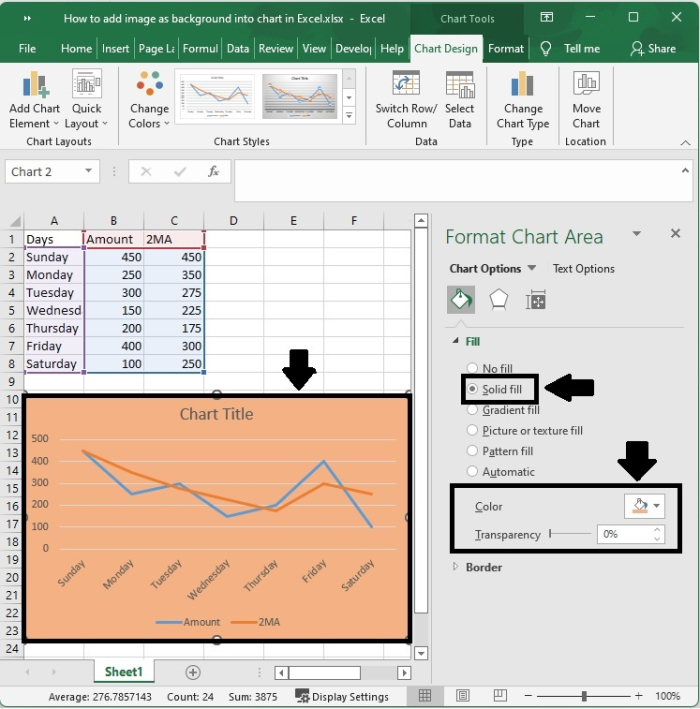Open the File tab
This screenshot has height=709, width=700.
(27, 49)
